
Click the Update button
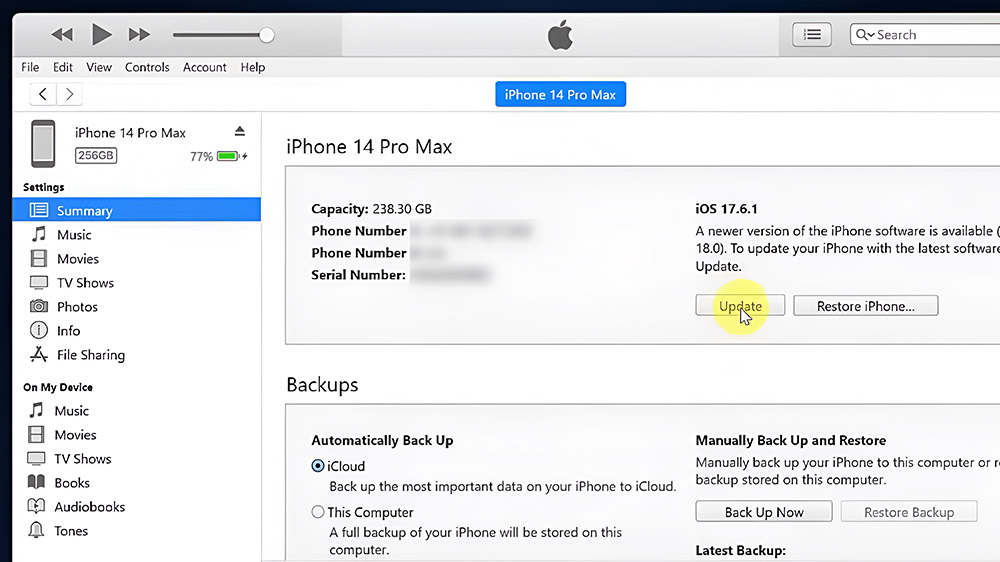[740, 306]
